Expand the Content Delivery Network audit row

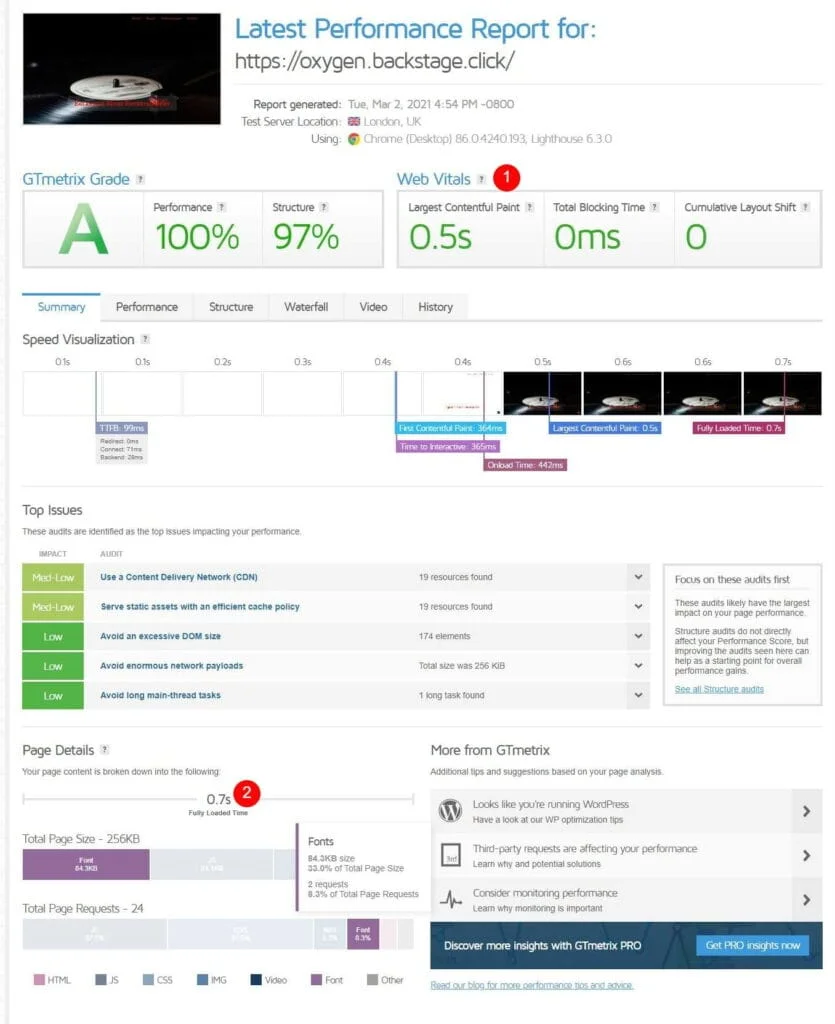click(636, 577)
